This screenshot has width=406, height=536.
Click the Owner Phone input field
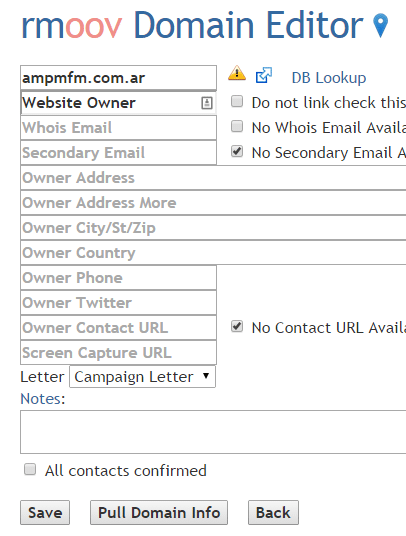(x=119, y=278)
